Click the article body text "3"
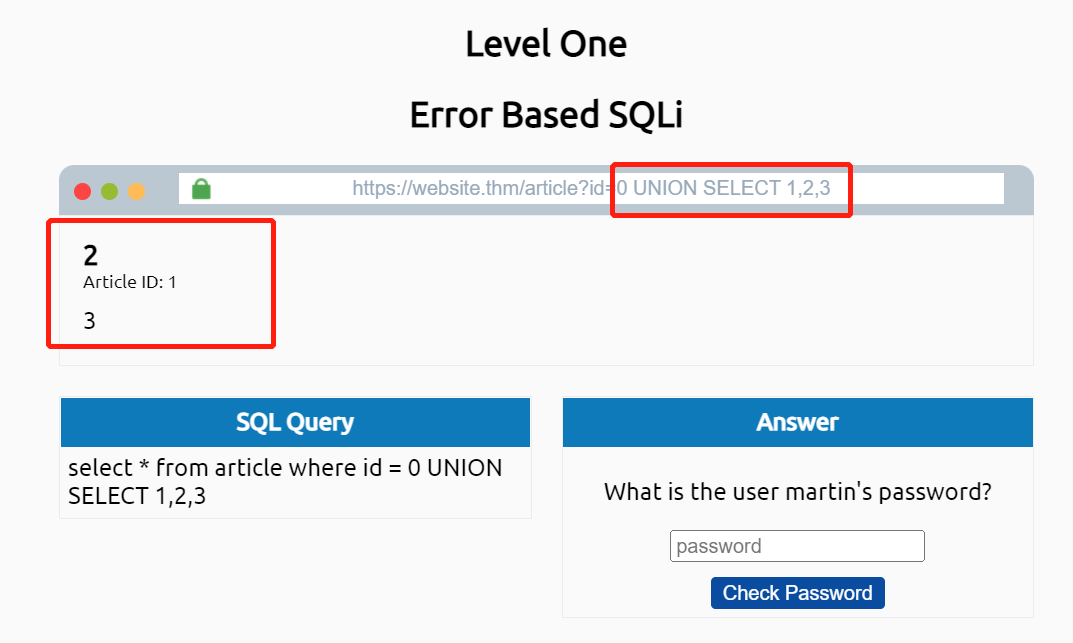Image resolution: width=1073 pixels, height=643 pixels. [x=90, y=321]
